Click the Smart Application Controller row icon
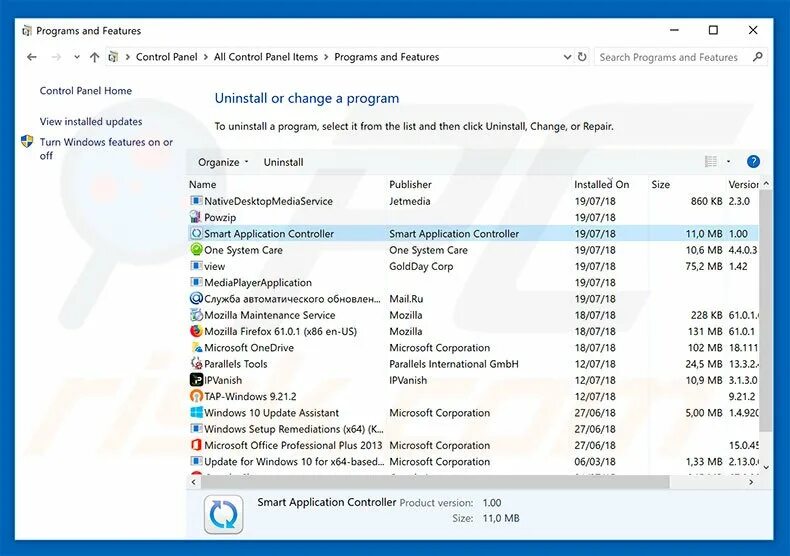This screenshot has width=790, height=556. click(x=196, y=233)
